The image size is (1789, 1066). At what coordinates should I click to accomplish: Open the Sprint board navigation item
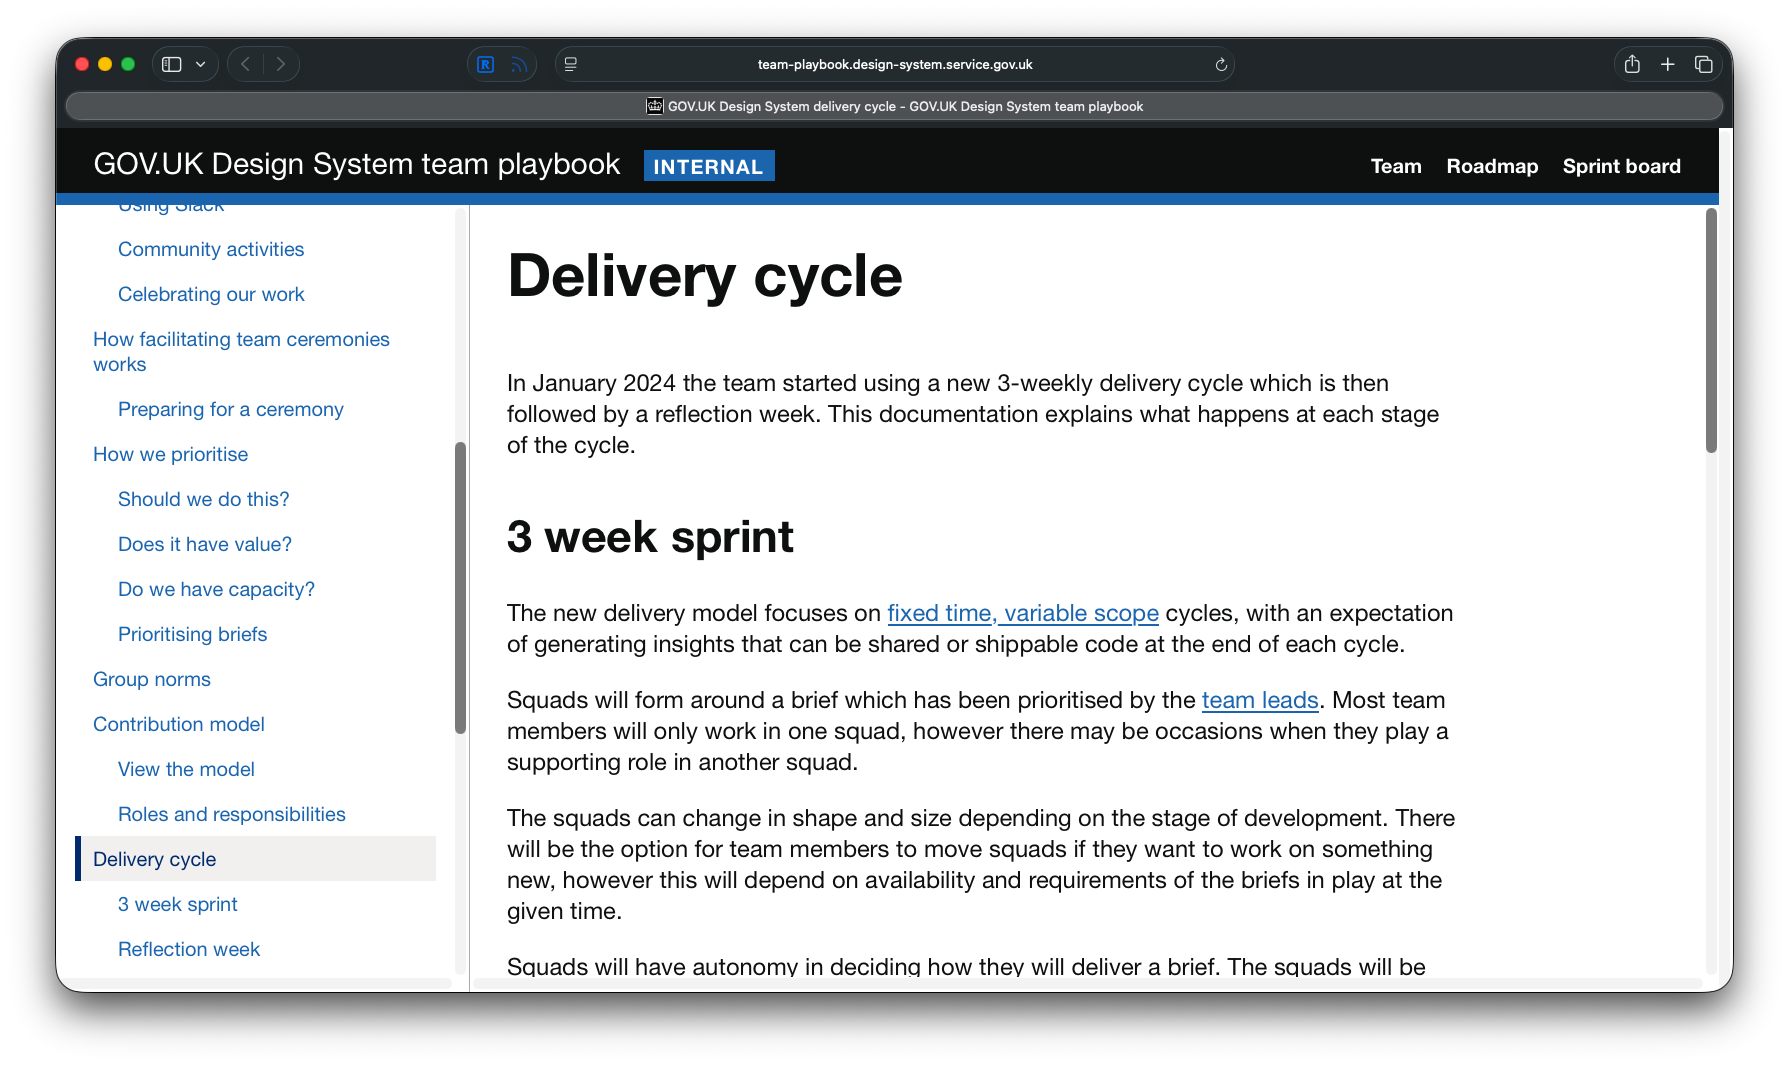[1621, 166]
